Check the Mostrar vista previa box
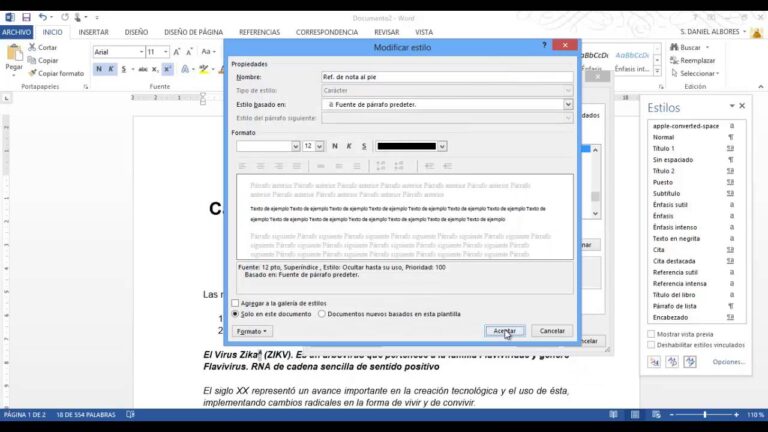768x432 pixels. point(651,334)
